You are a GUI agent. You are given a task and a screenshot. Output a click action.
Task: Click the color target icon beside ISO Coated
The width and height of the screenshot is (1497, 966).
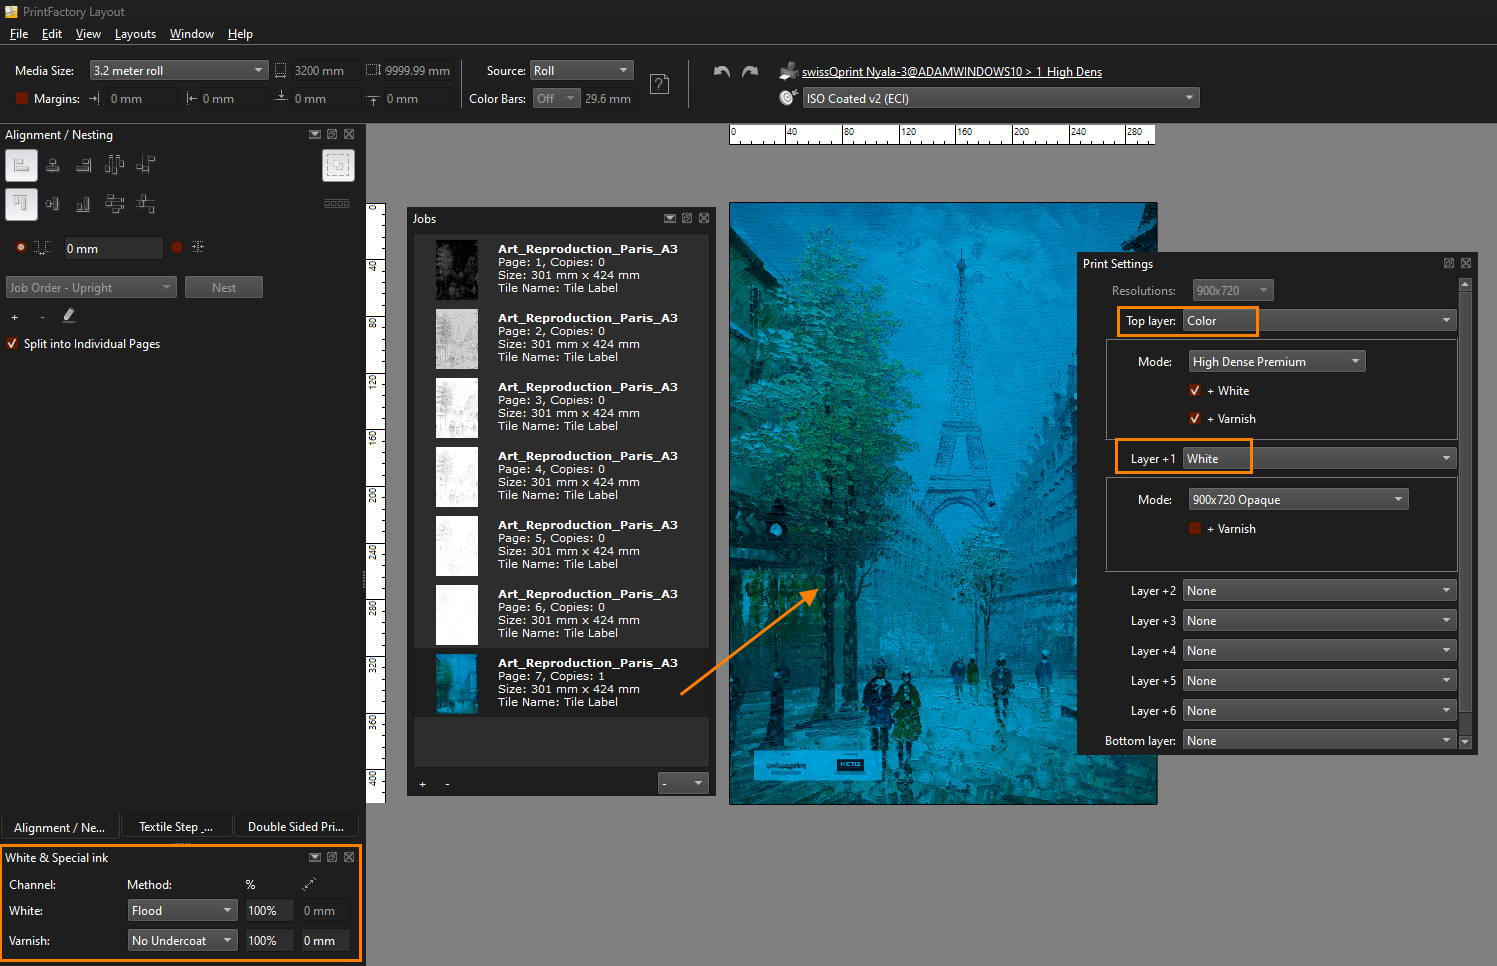point(788,98)
